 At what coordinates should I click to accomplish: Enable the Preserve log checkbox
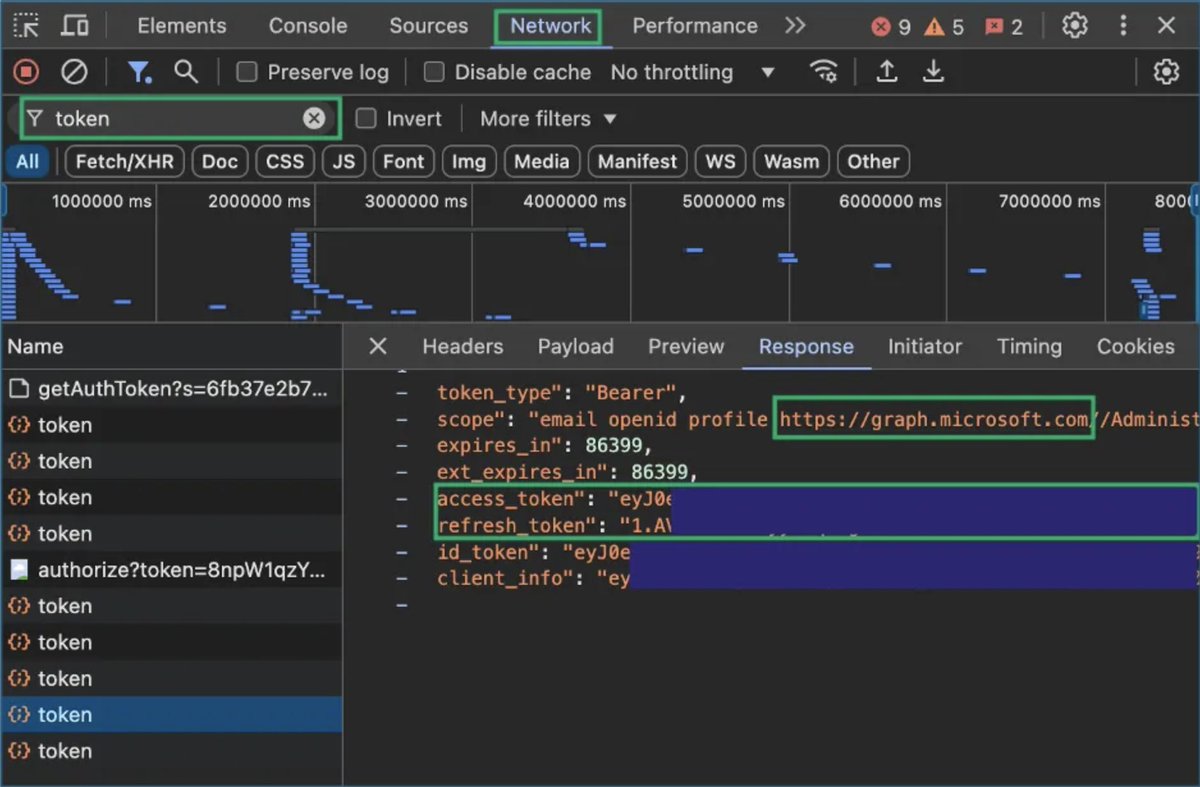[x=247, y=72]
